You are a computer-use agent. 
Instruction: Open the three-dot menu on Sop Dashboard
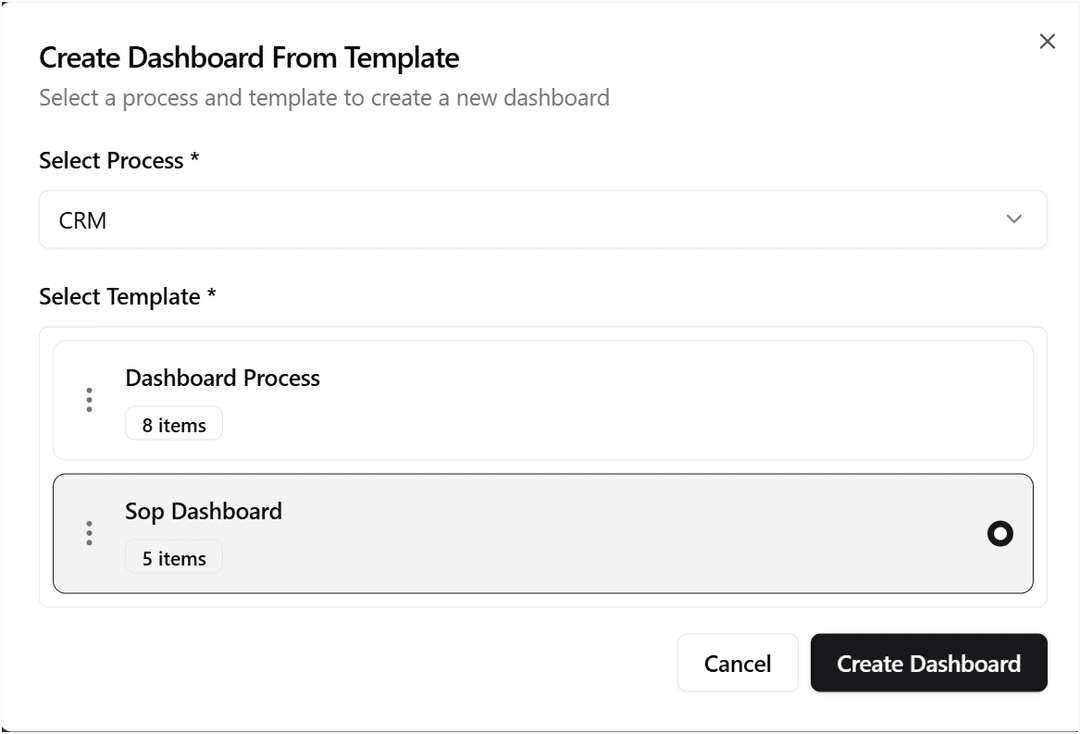coord(89,533)
